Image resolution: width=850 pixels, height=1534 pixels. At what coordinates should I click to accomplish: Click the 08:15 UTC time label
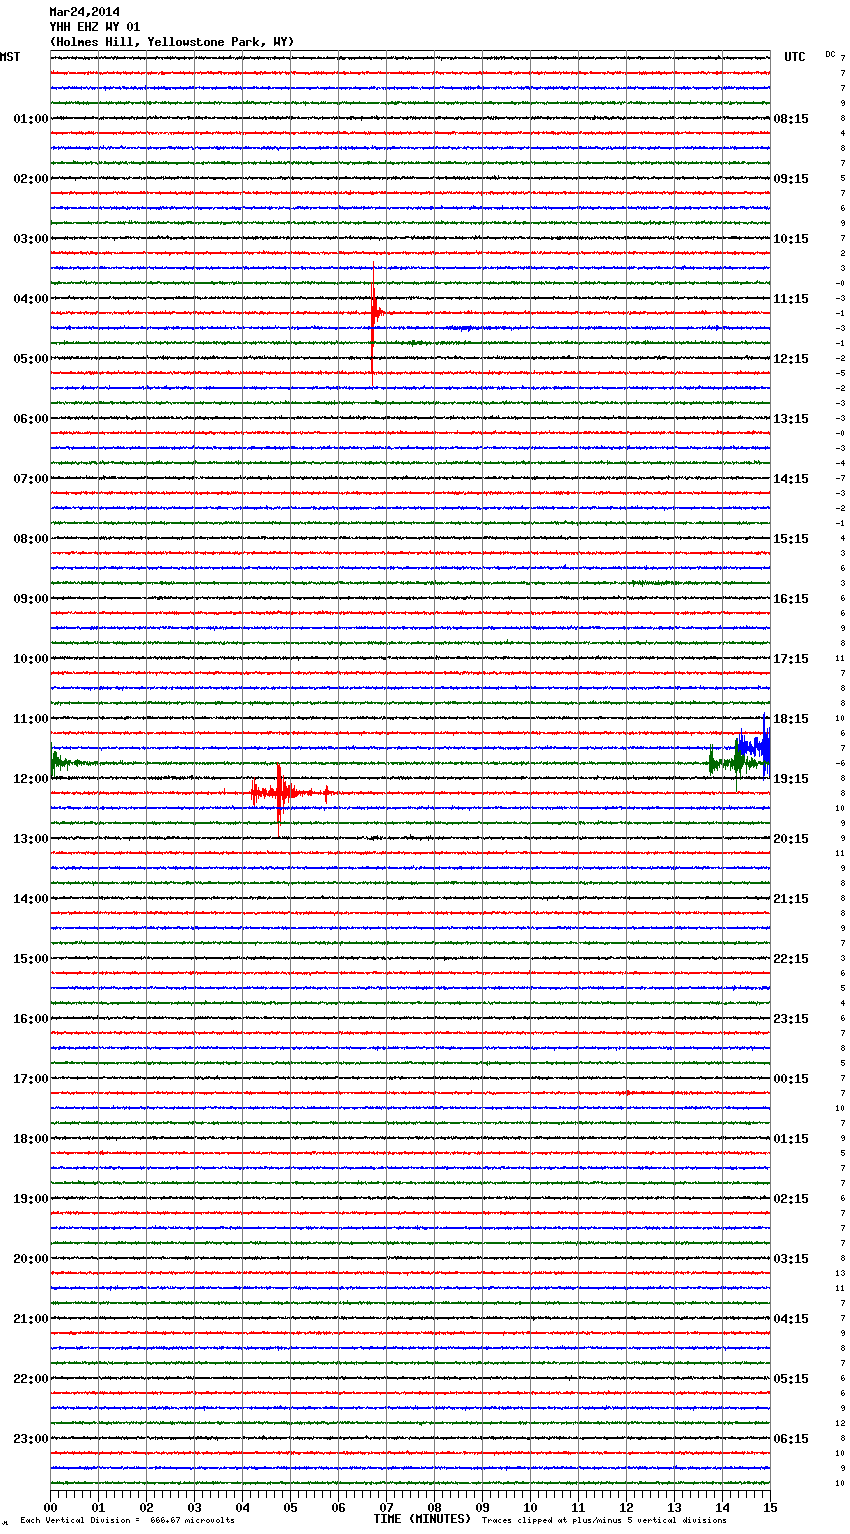click(x=791, y=119)
